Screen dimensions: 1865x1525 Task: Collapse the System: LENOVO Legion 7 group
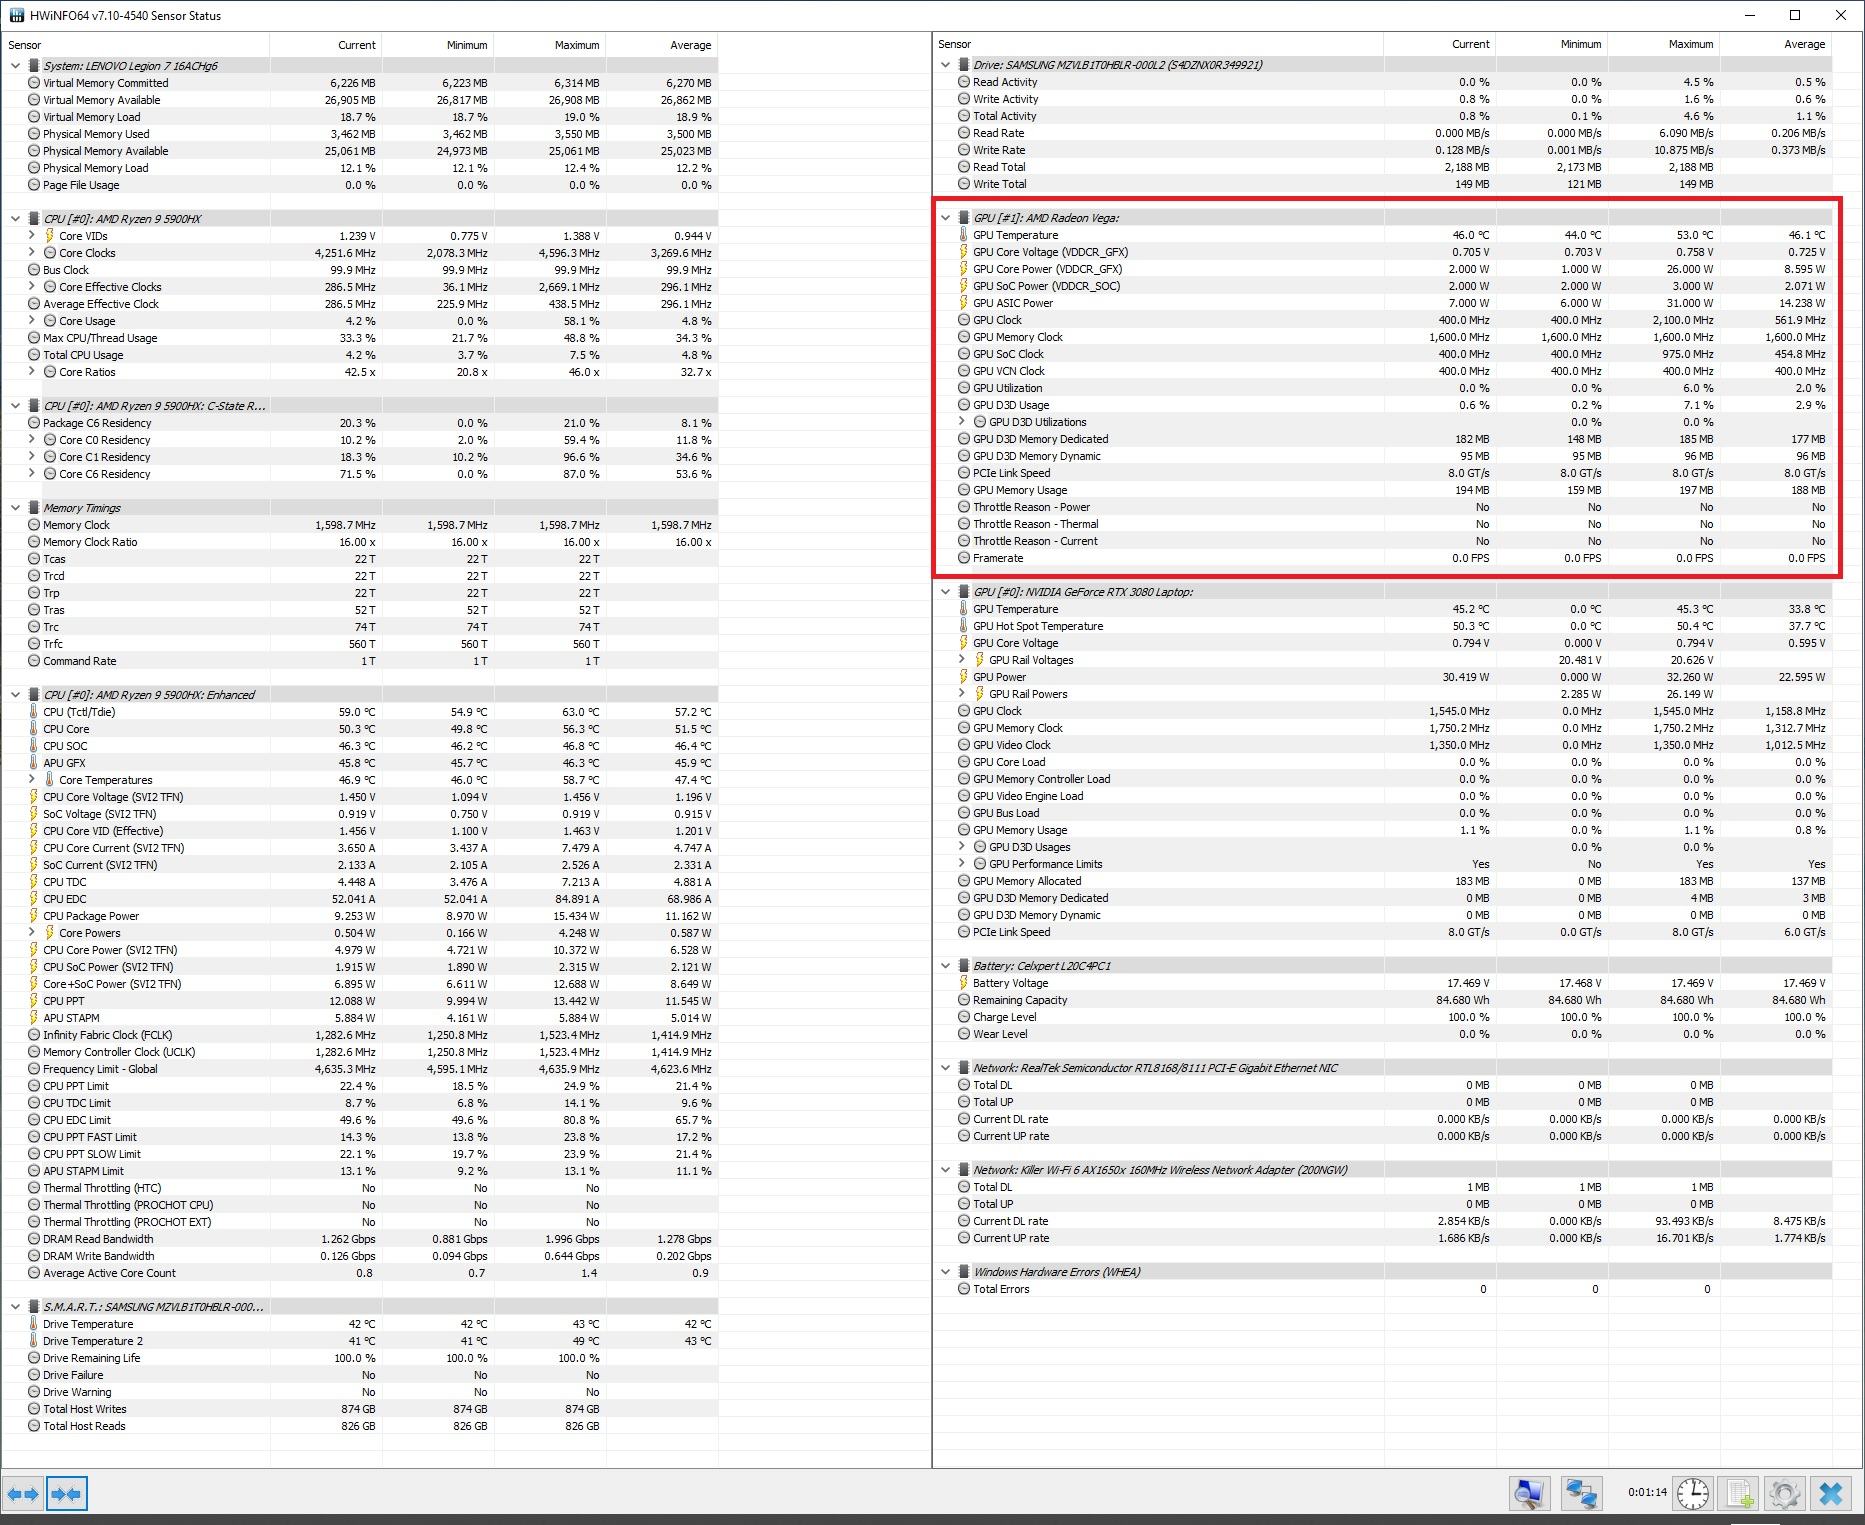[15, 66]
